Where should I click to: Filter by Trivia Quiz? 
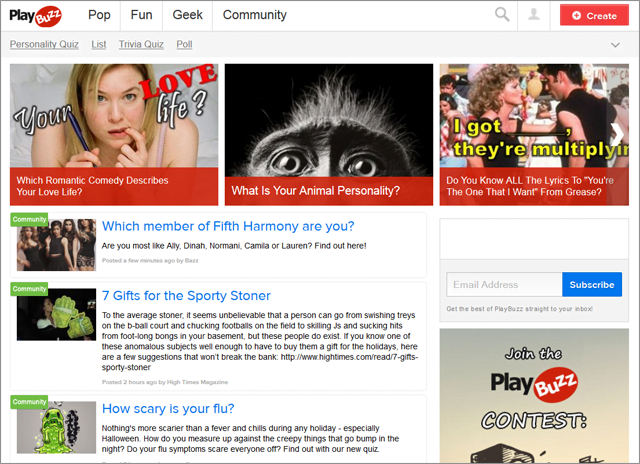pos(141,44)
